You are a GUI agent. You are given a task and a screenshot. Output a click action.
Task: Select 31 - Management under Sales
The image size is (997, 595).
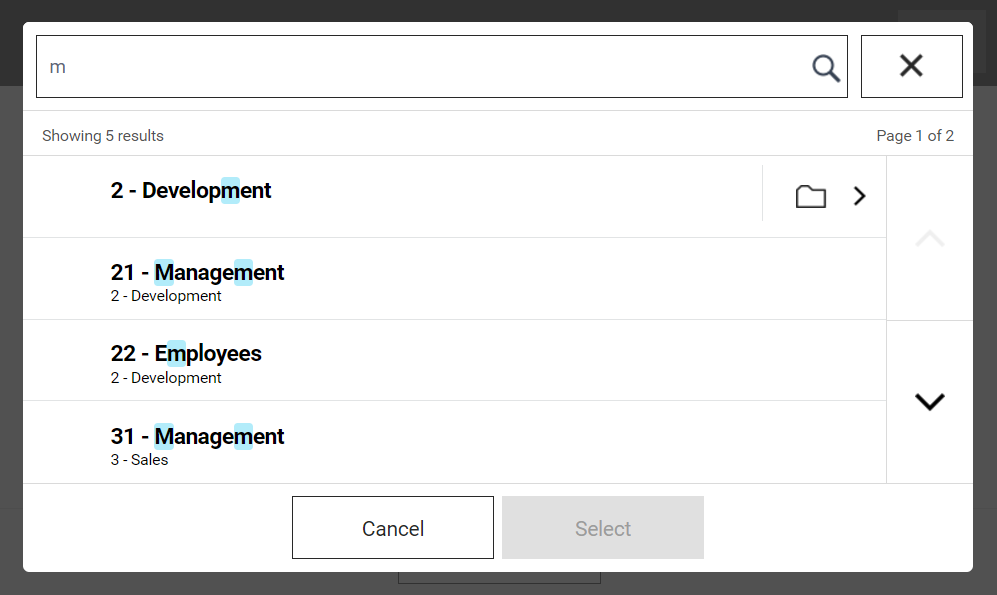coord(455,442)
